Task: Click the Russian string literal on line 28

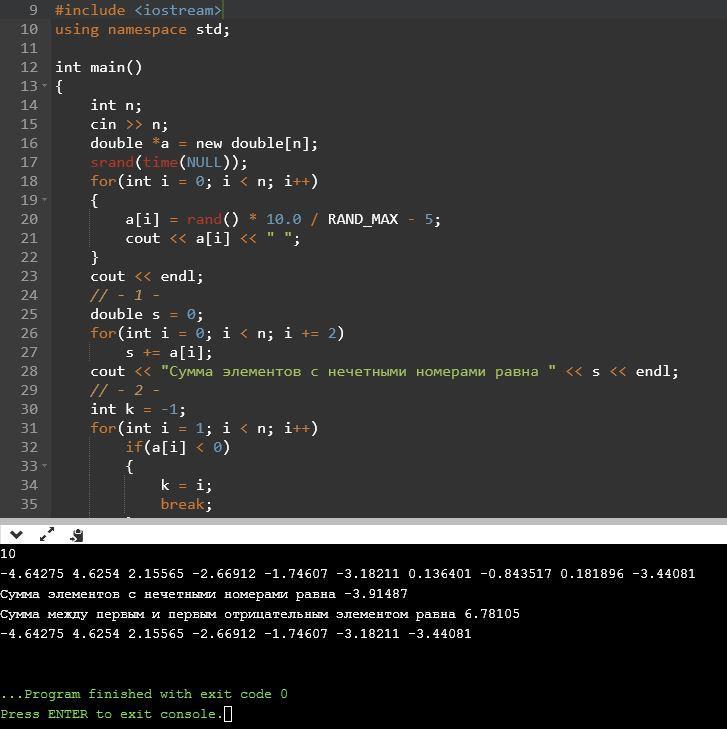Action: point(358,371)
